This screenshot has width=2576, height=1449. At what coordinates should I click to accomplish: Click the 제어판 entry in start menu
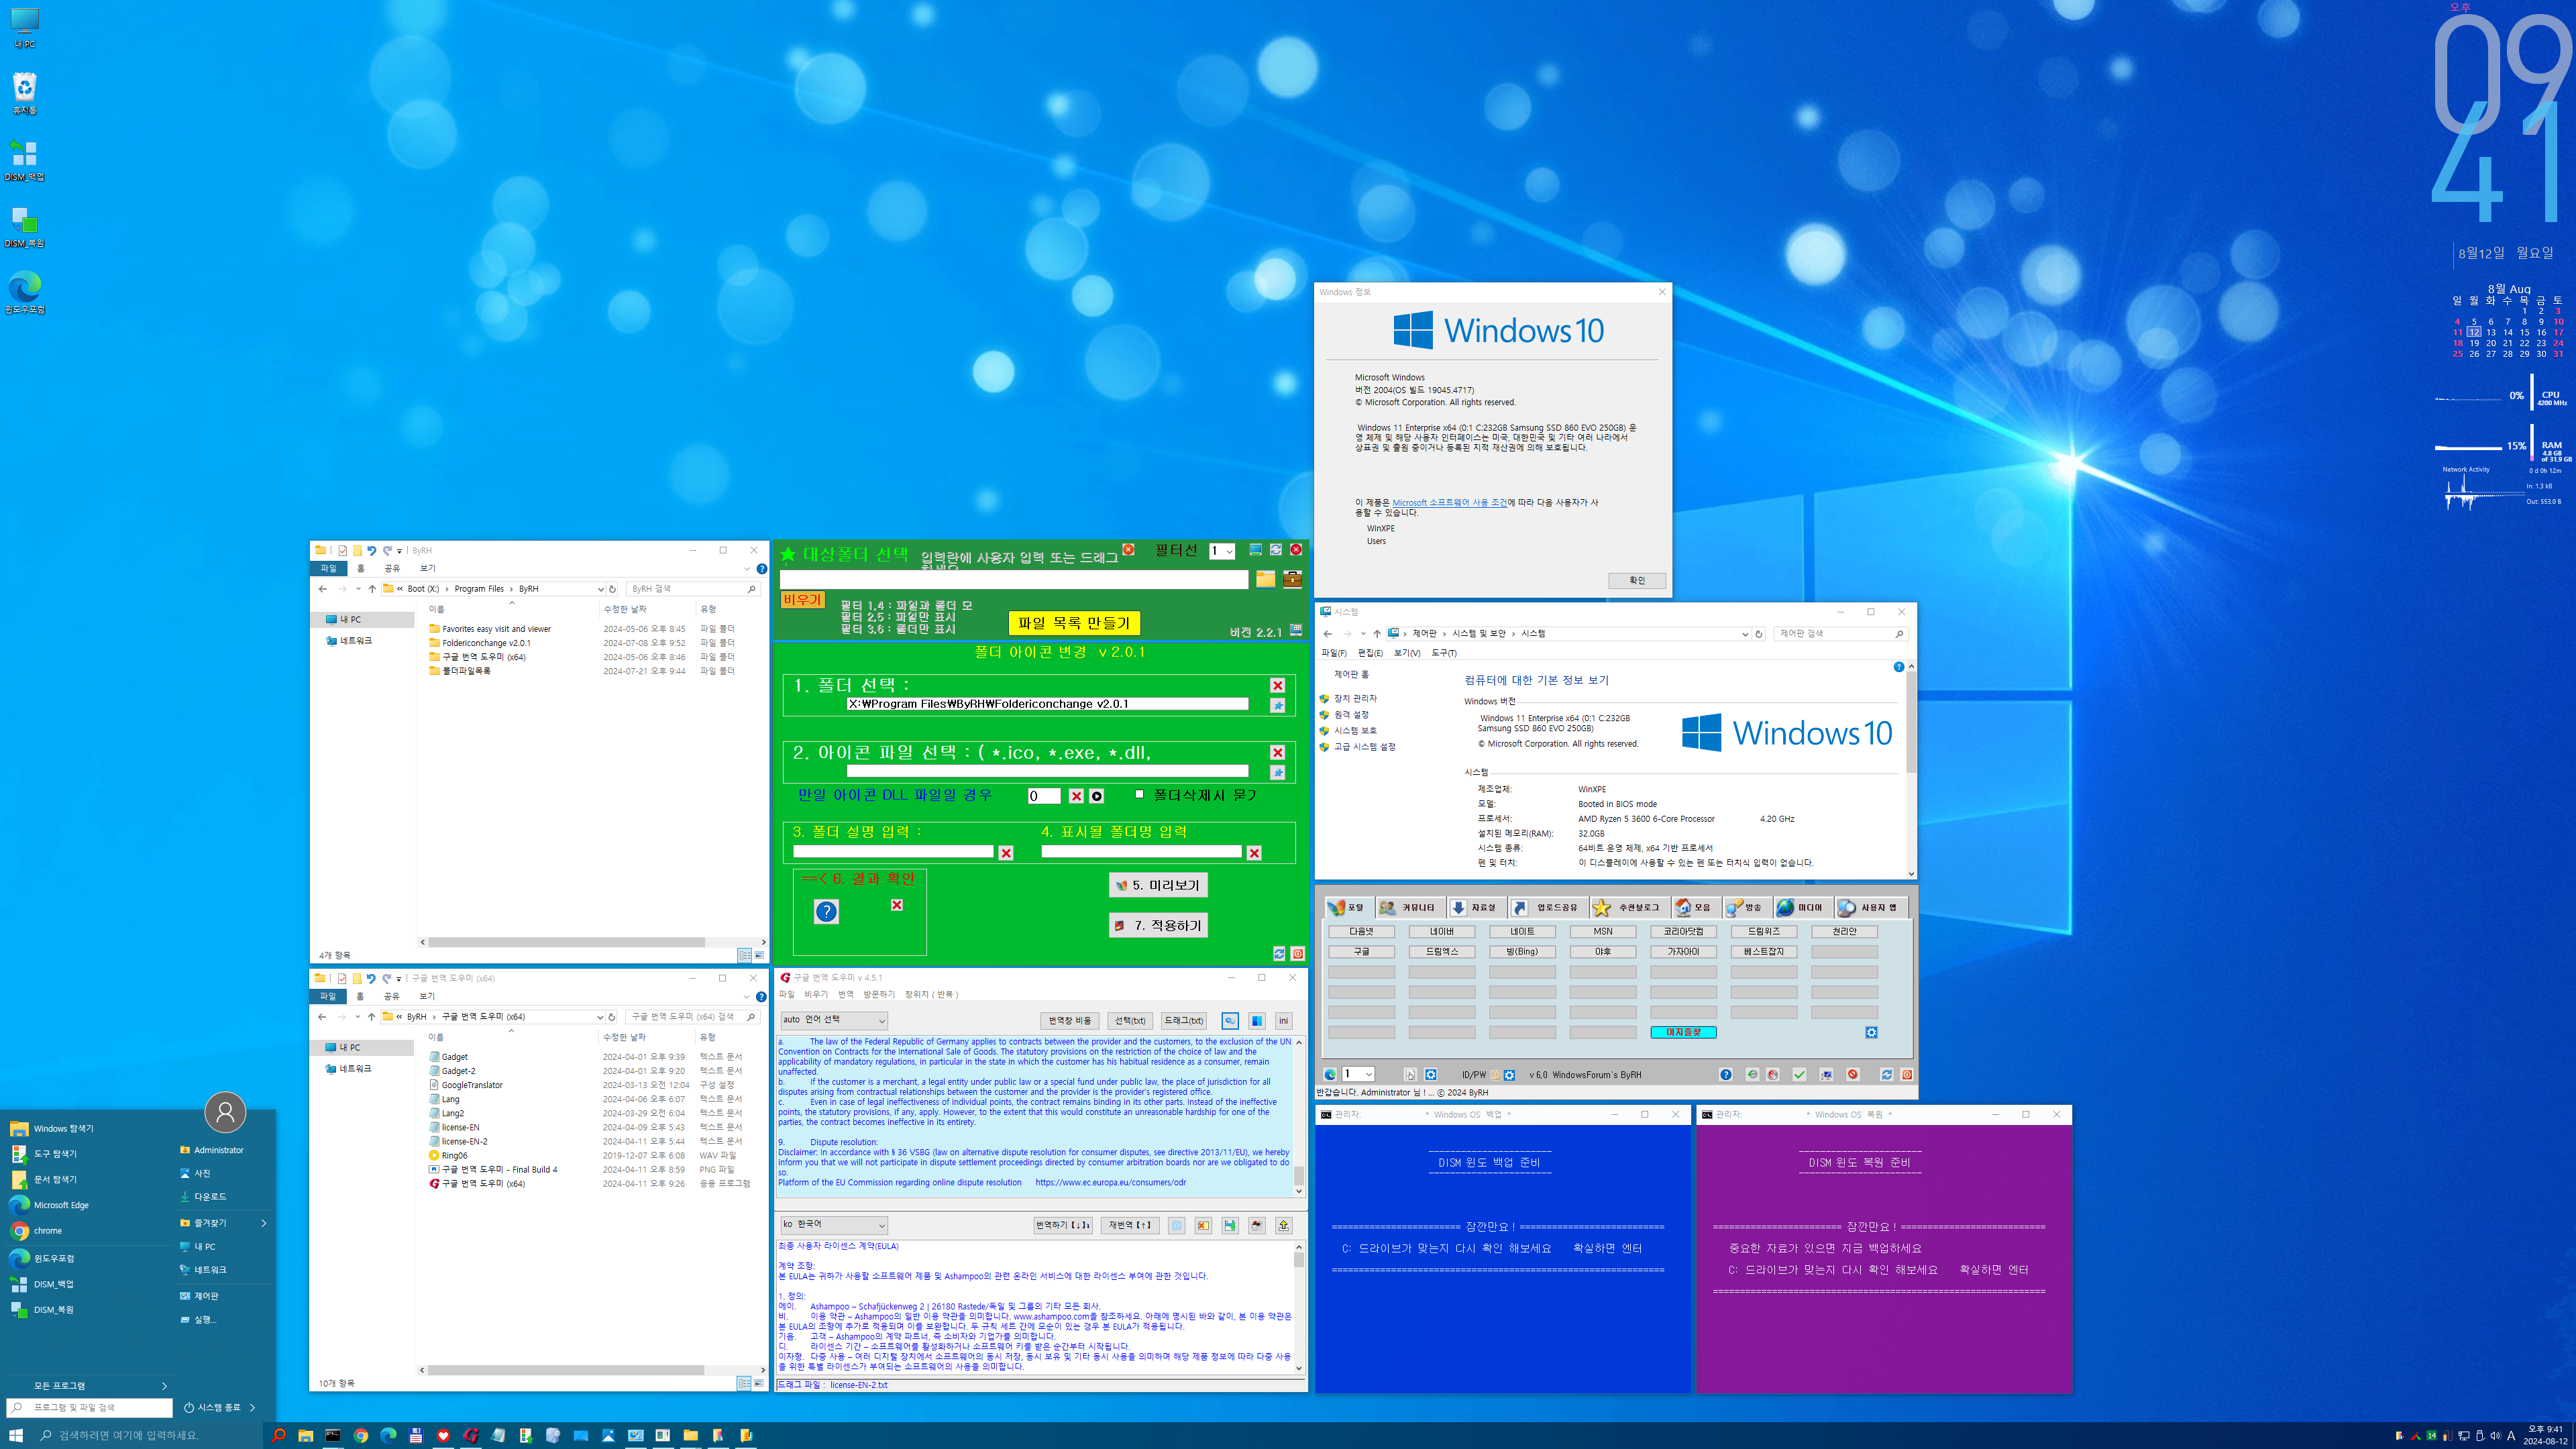206,1296
